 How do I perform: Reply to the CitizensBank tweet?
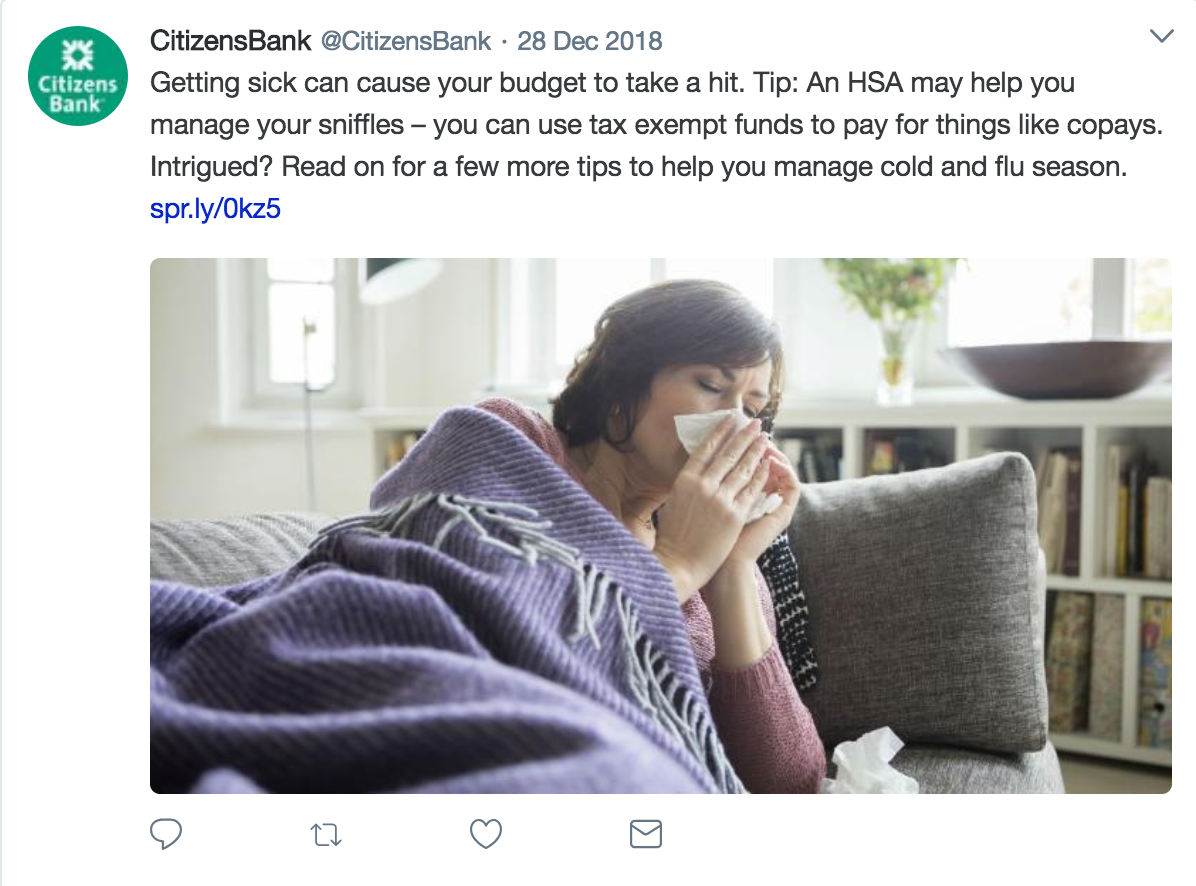click(x=166, y=833)
